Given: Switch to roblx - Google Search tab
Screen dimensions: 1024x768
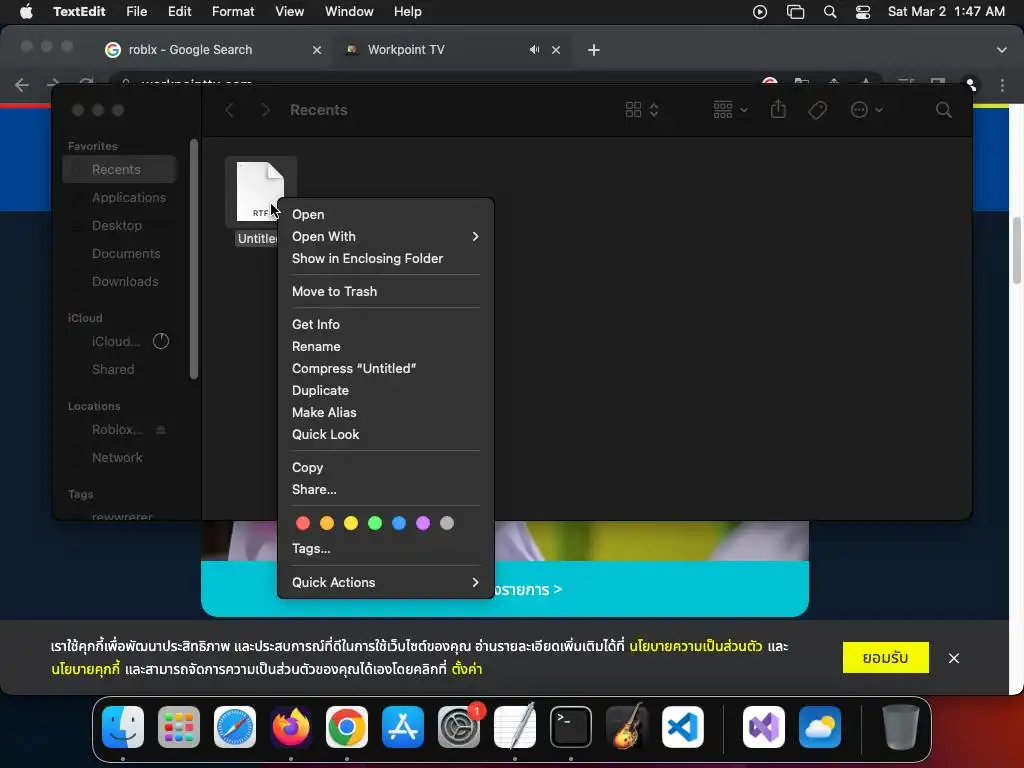Looking at the screenshot, I should point(212,50).
